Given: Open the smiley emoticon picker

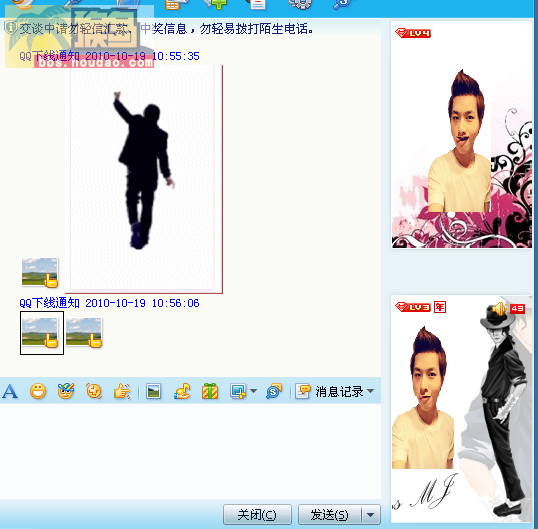Looking at the screenshot, I should coord(38,391).
